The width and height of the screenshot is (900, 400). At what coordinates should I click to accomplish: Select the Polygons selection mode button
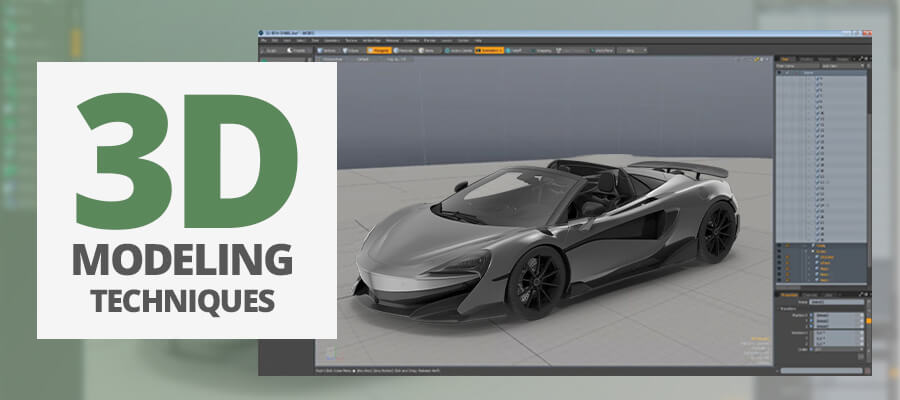click(x=378, y=49)
